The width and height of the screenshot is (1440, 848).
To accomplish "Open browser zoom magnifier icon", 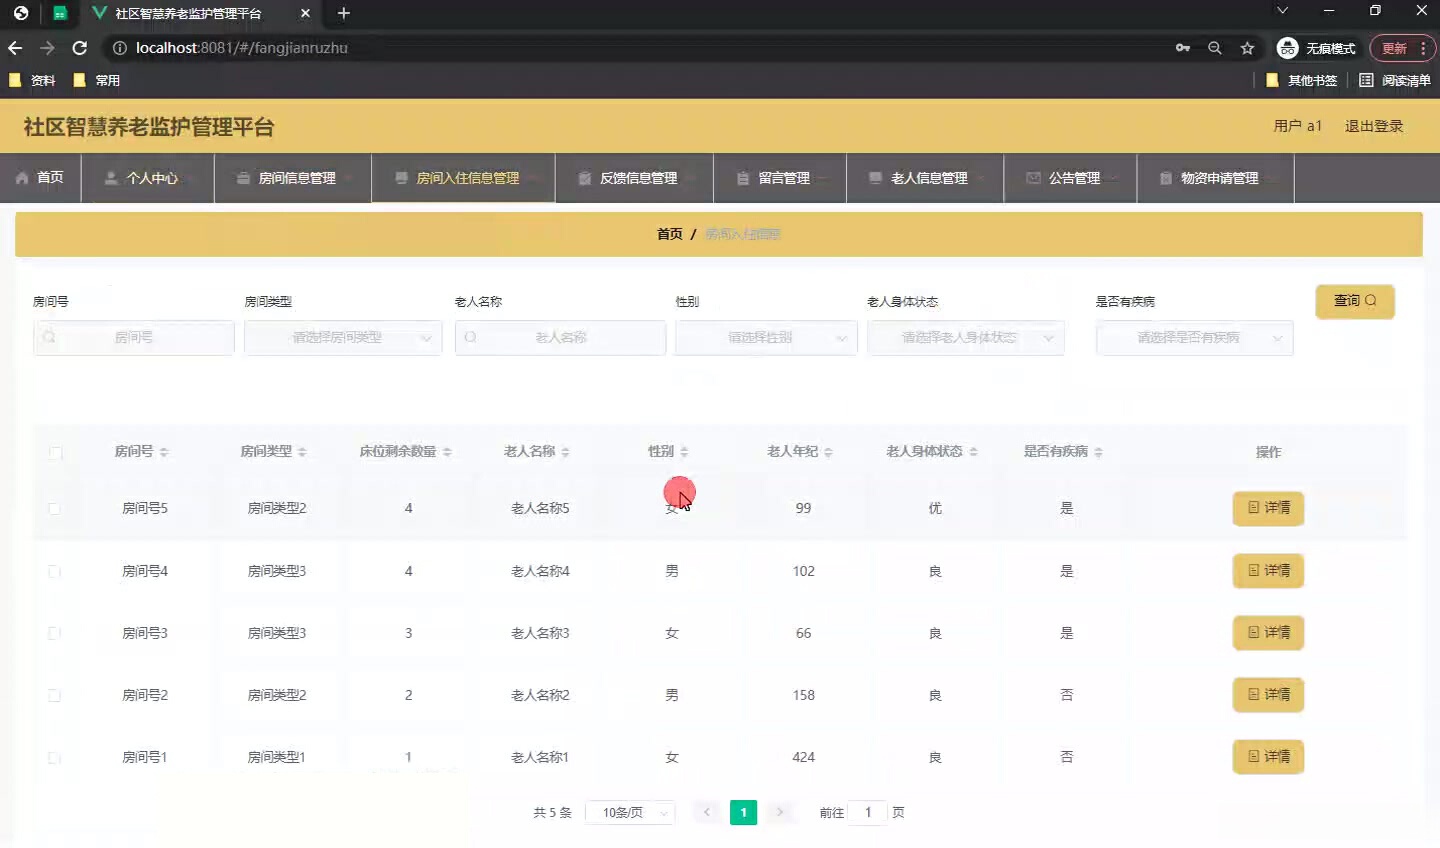I will click(x=1215, y=48).
